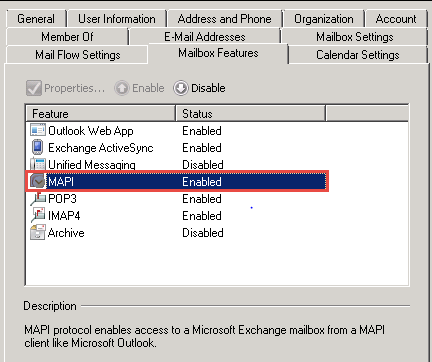This screenshot has height=362, width=432.
Task: Sort list by Status column header
Action: tap(250, 114)
